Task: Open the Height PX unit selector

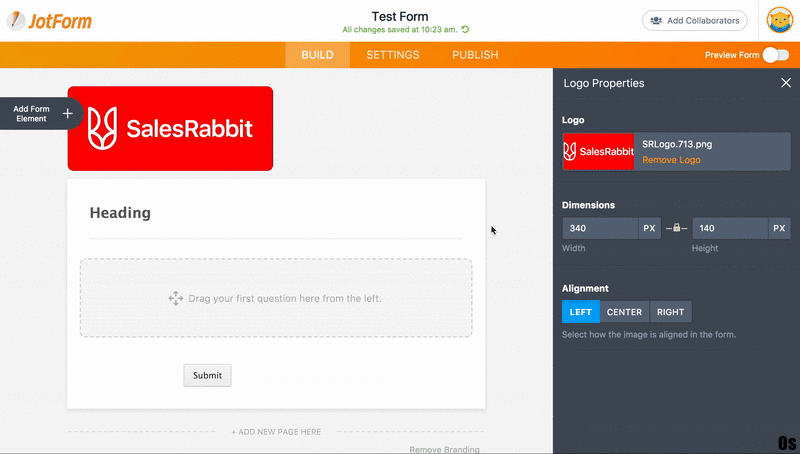Action: point(779,228)
